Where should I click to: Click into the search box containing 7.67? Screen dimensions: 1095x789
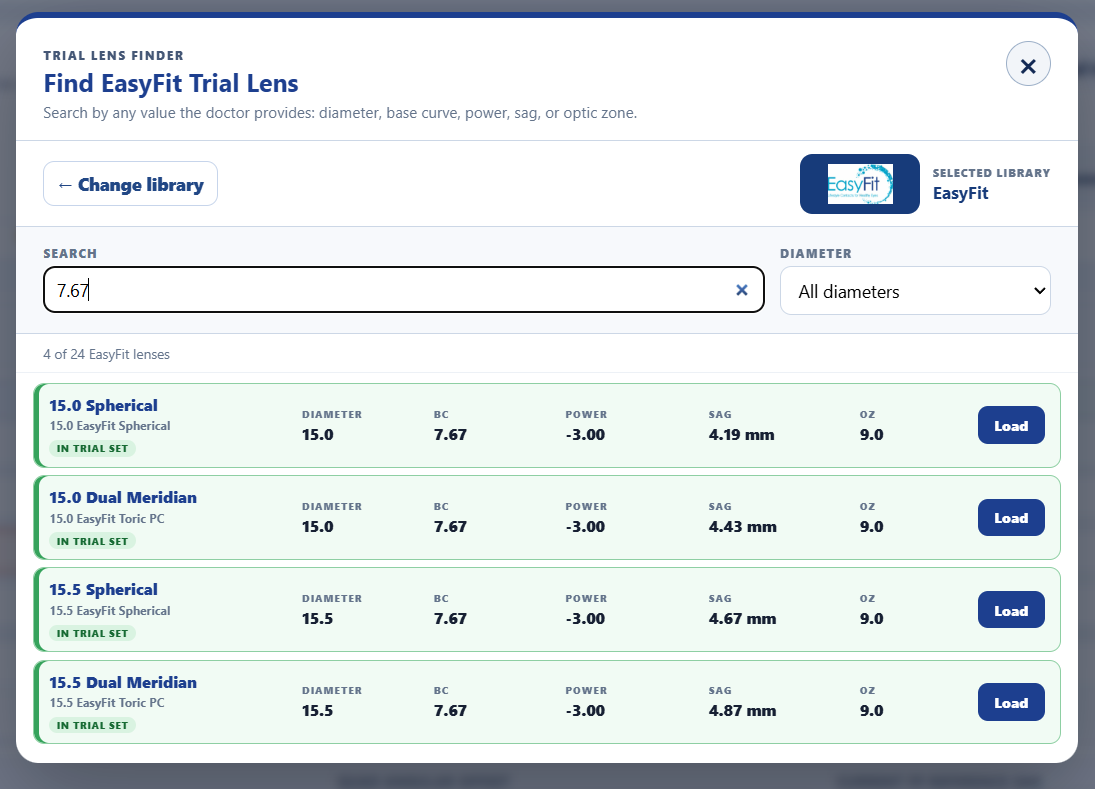tap(404, 290)
